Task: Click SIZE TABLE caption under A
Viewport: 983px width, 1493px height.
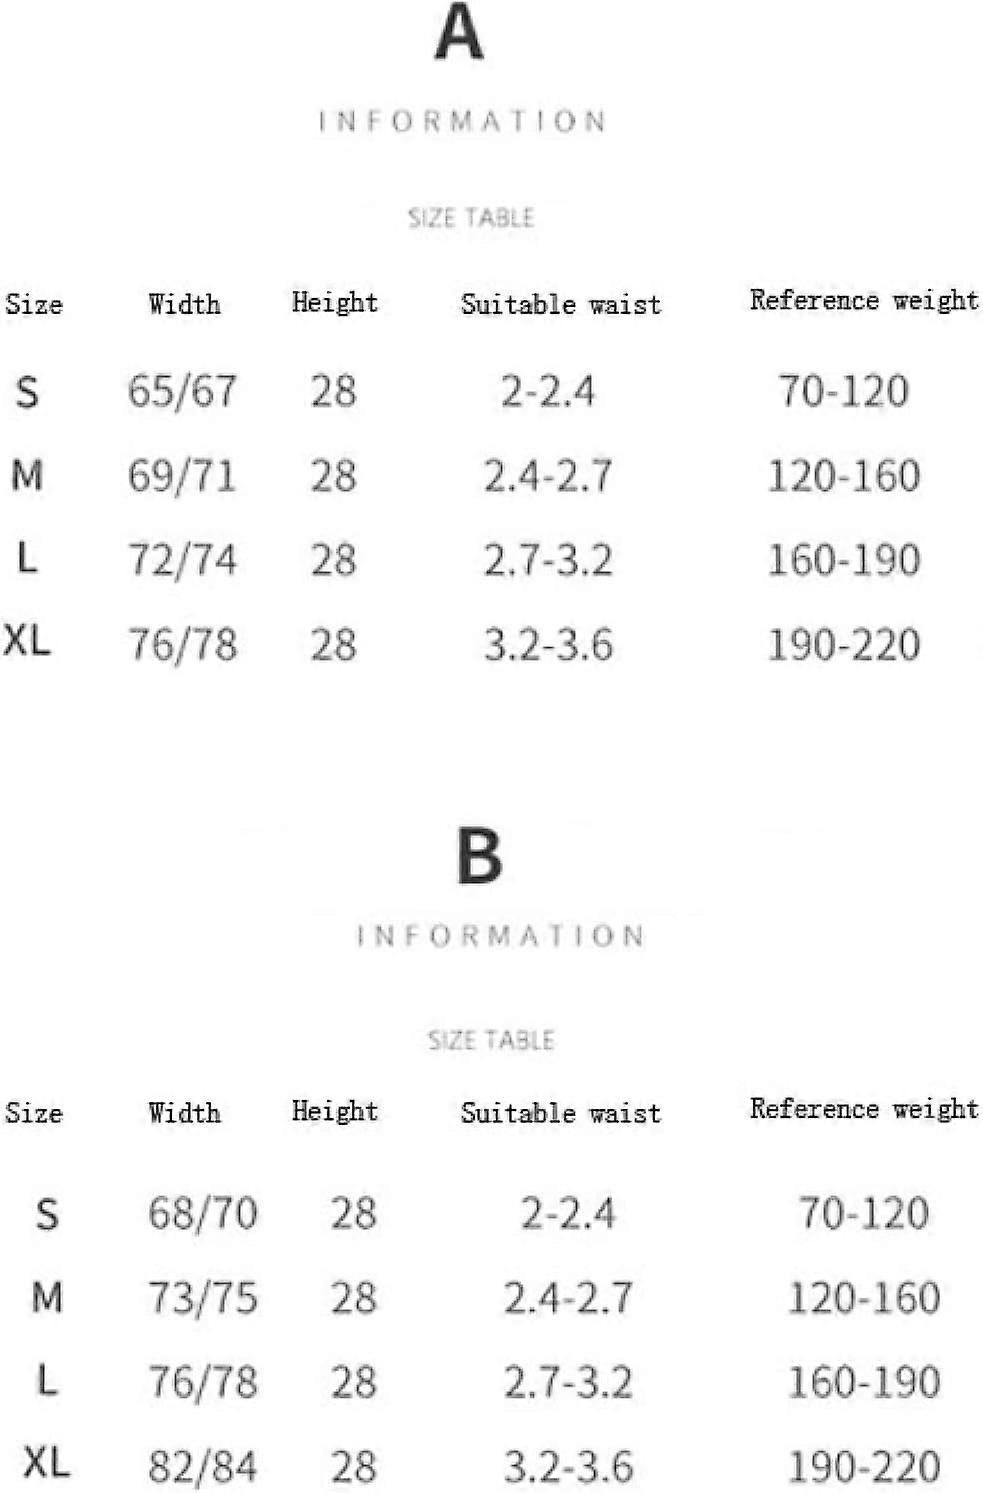Action: (471, 217)
